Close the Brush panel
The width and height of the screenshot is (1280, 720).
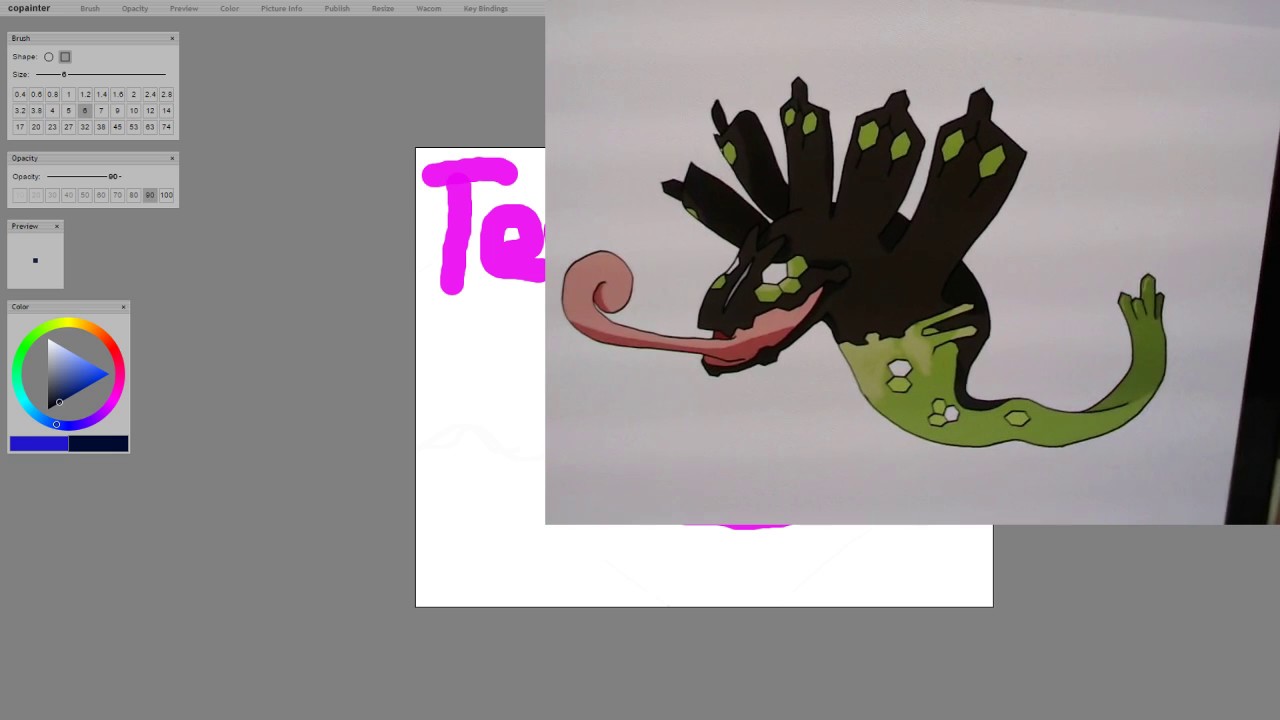pos(172,38)
